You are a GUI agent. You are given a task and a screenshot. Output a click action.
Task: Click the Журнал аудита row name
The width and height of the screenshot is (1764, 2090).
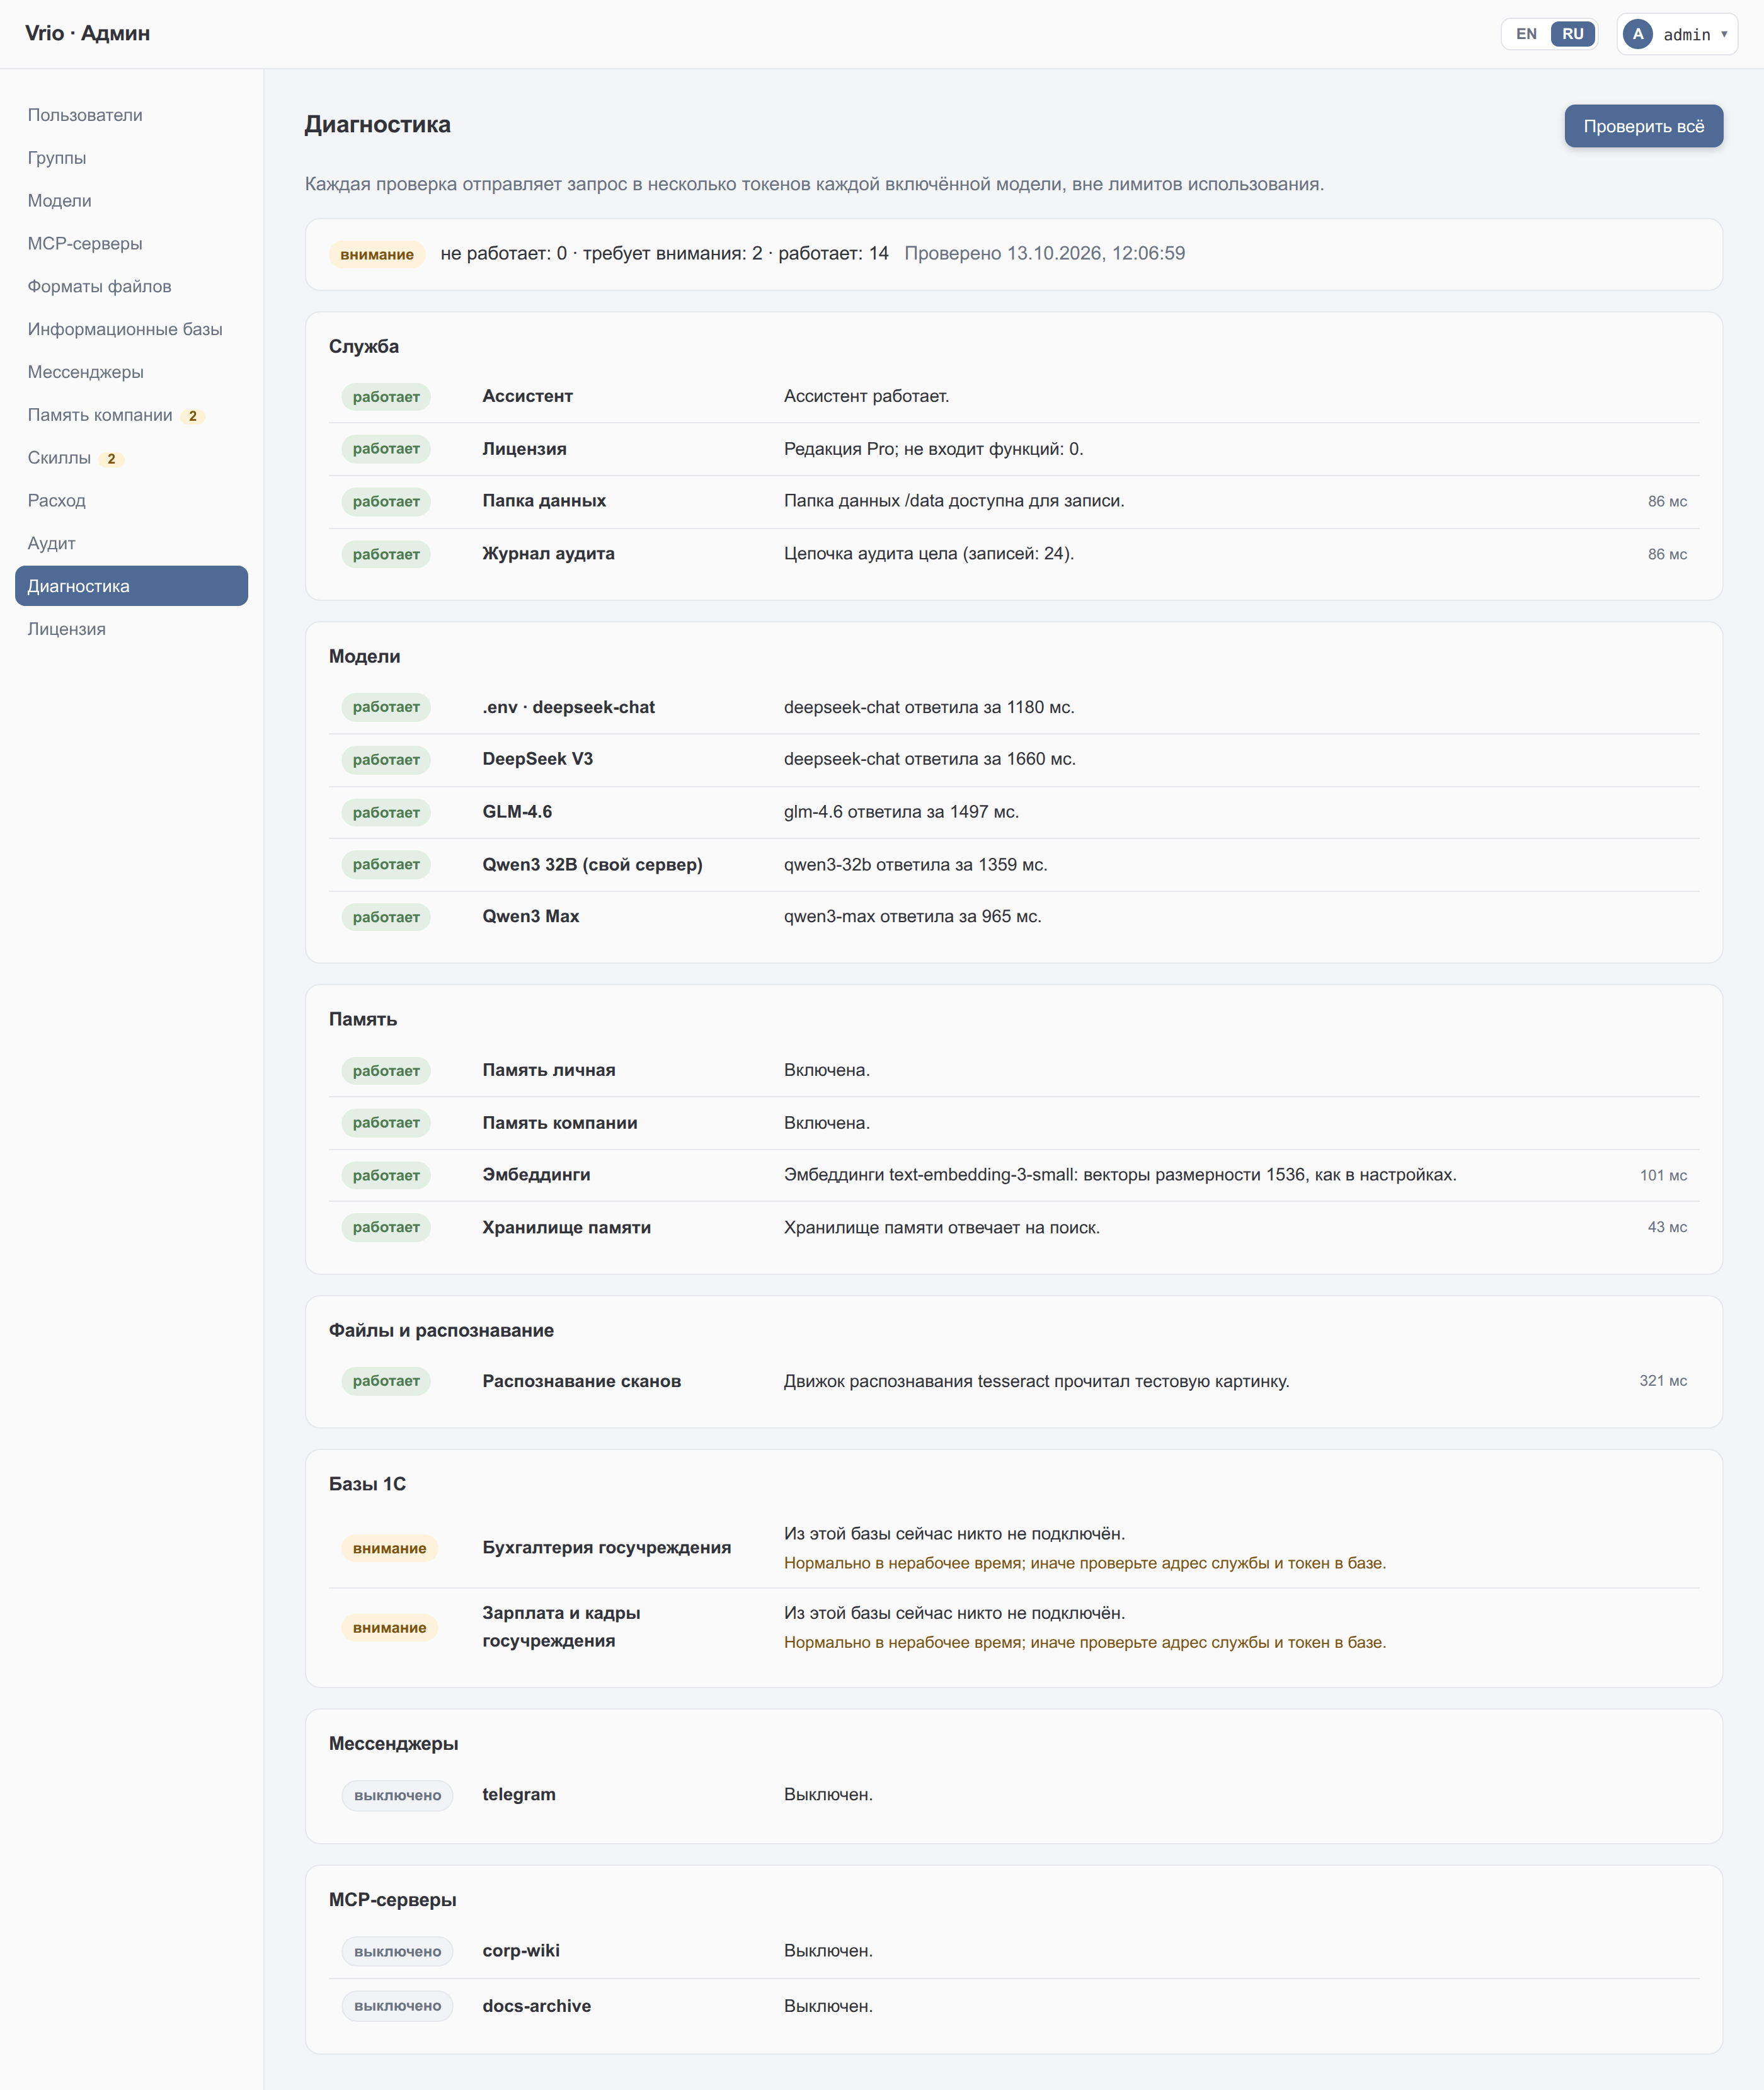coord(548,553)
